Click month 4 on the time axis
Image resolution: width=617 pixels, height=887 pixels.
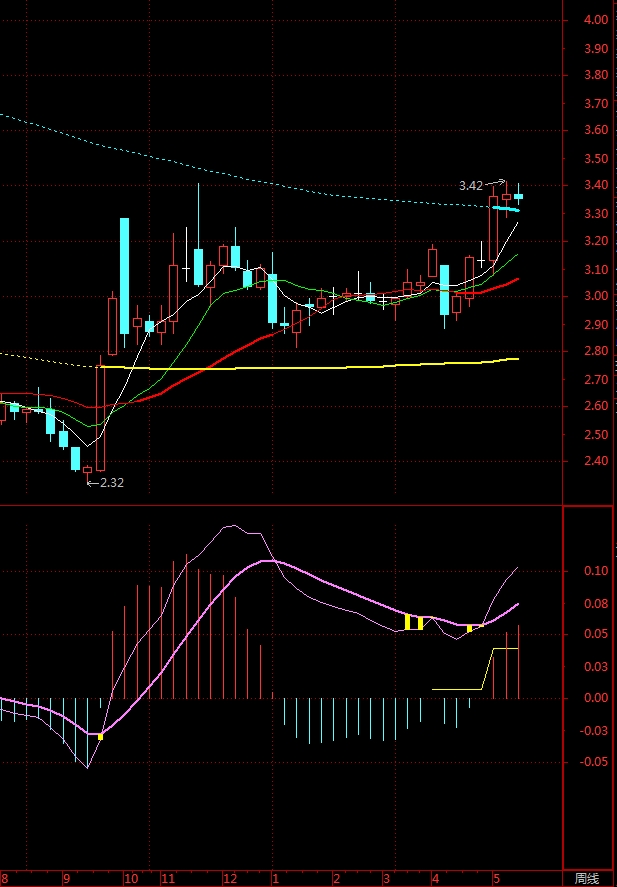(435, 879)
